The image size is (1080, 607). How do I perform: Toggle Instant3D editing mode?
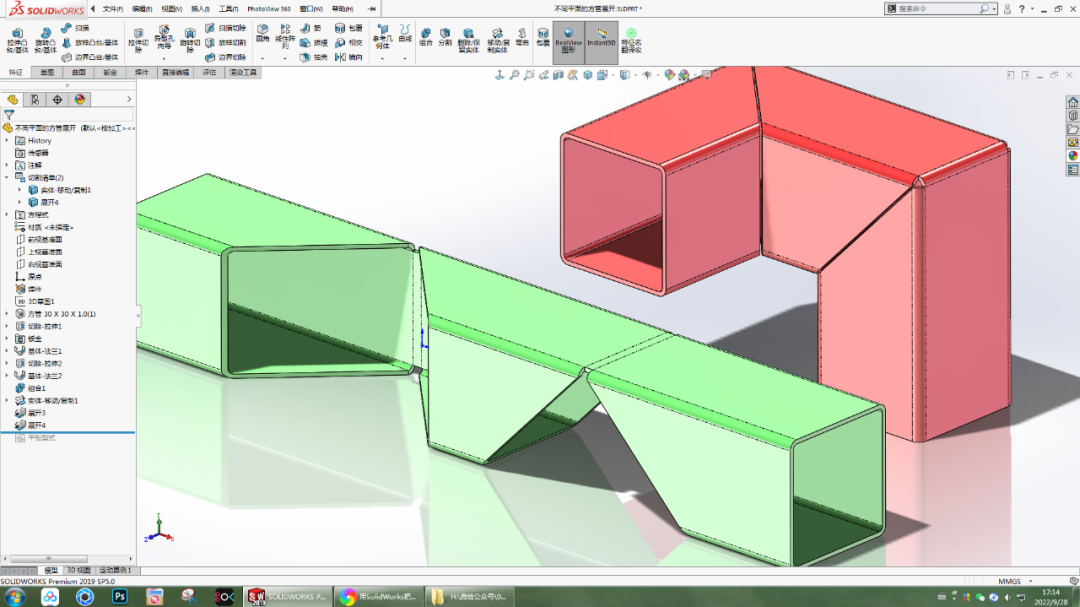(x=600, y=42)
